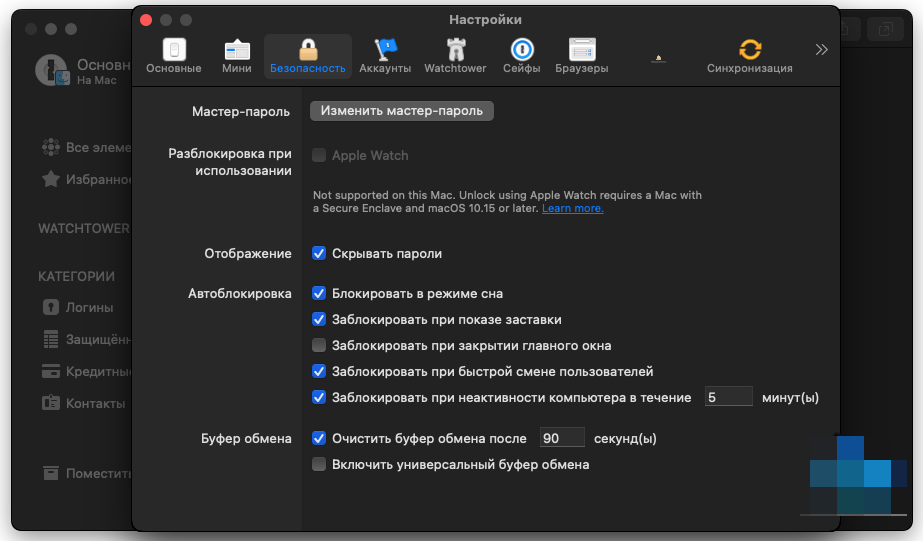This screenshot has height=541, width=923.
Task: Enable Заблокировать при закрытии главного окна
Action: click(319, 346)
